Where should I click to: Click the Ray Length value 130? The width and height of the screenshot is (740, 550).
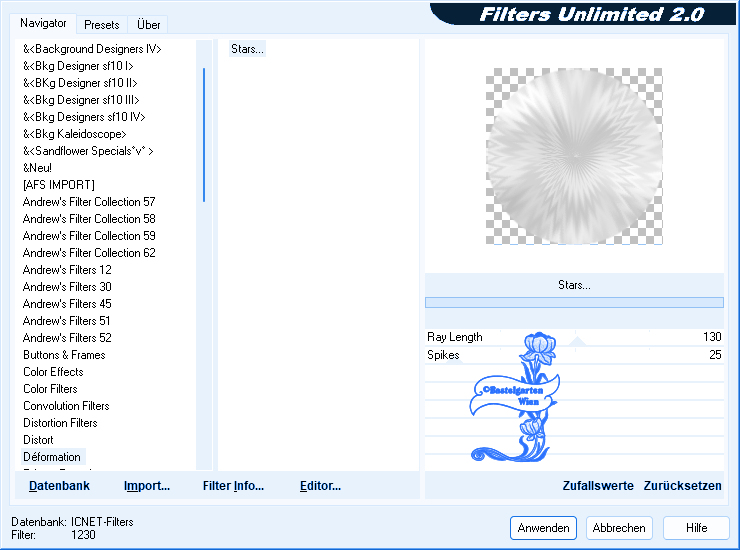click(x=712, y=337)
